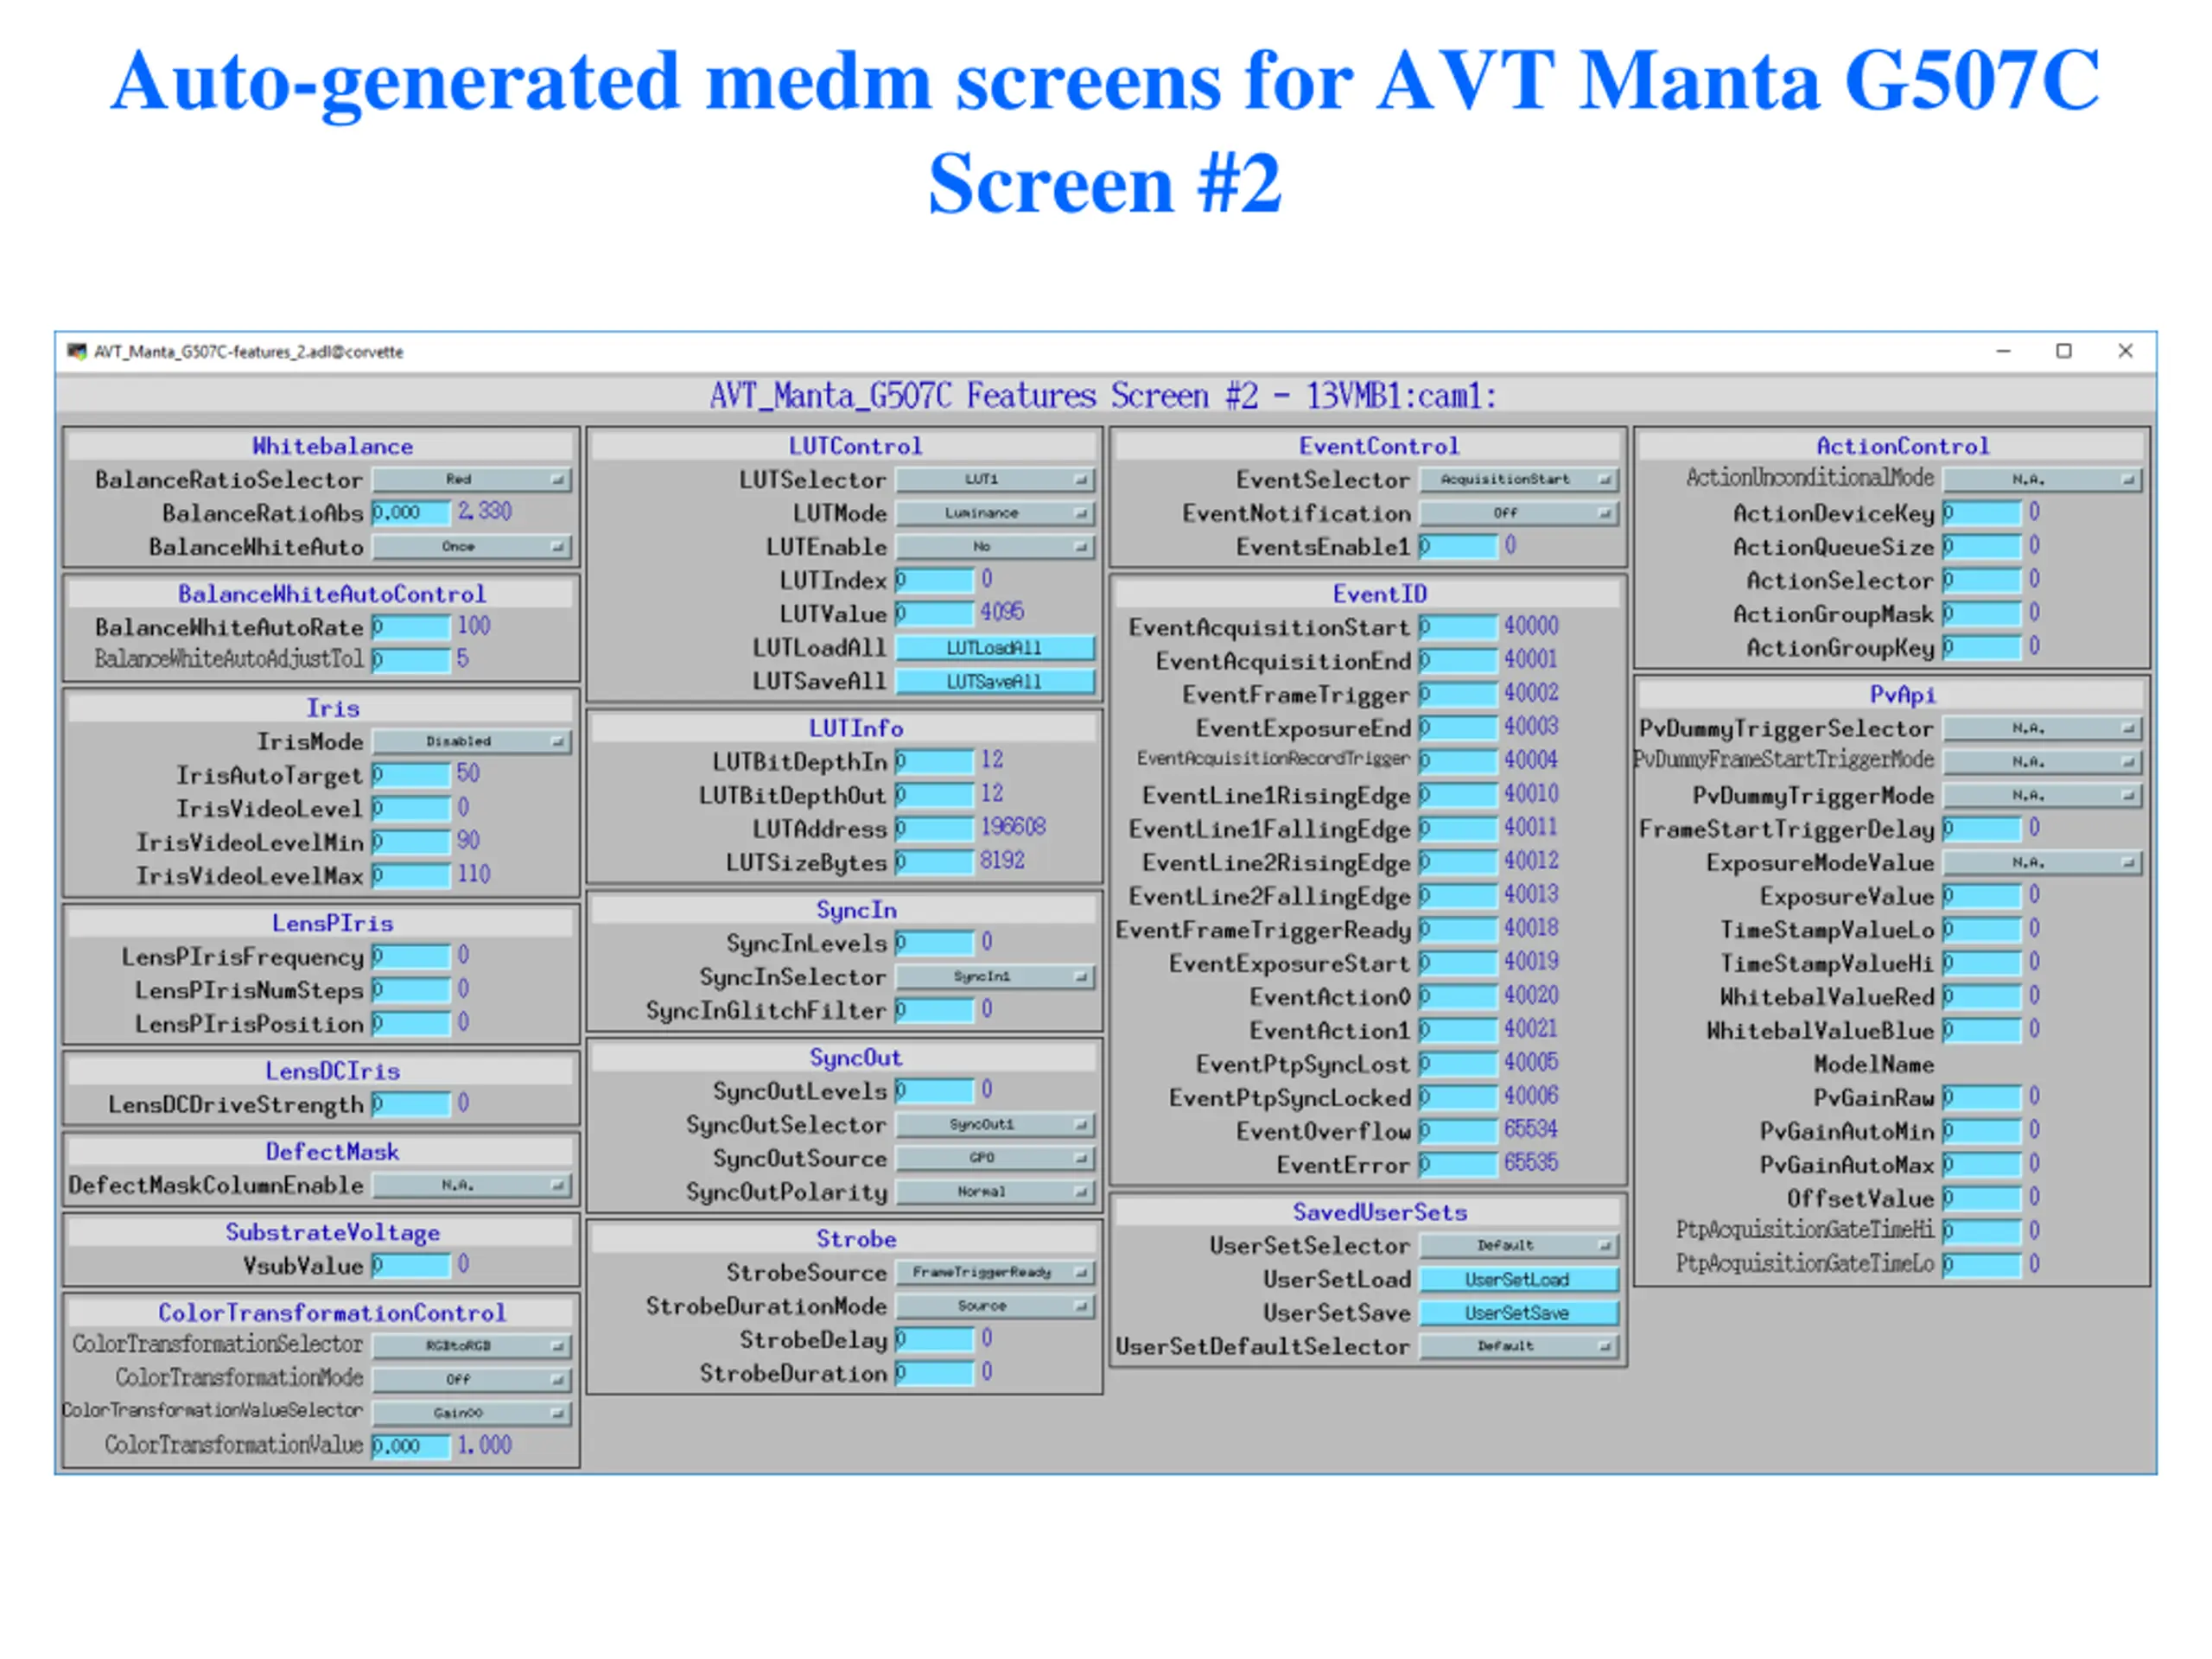Screen dimensions: 2212x1659
Task: Open the ColorTransformationSelector dropdown
Action: [x=471, y=1346]
